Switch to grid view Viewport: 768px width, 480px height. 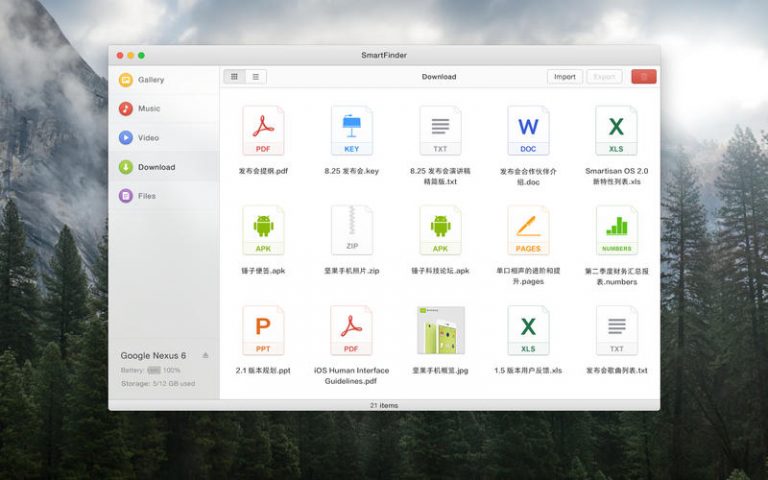point(235,77)
